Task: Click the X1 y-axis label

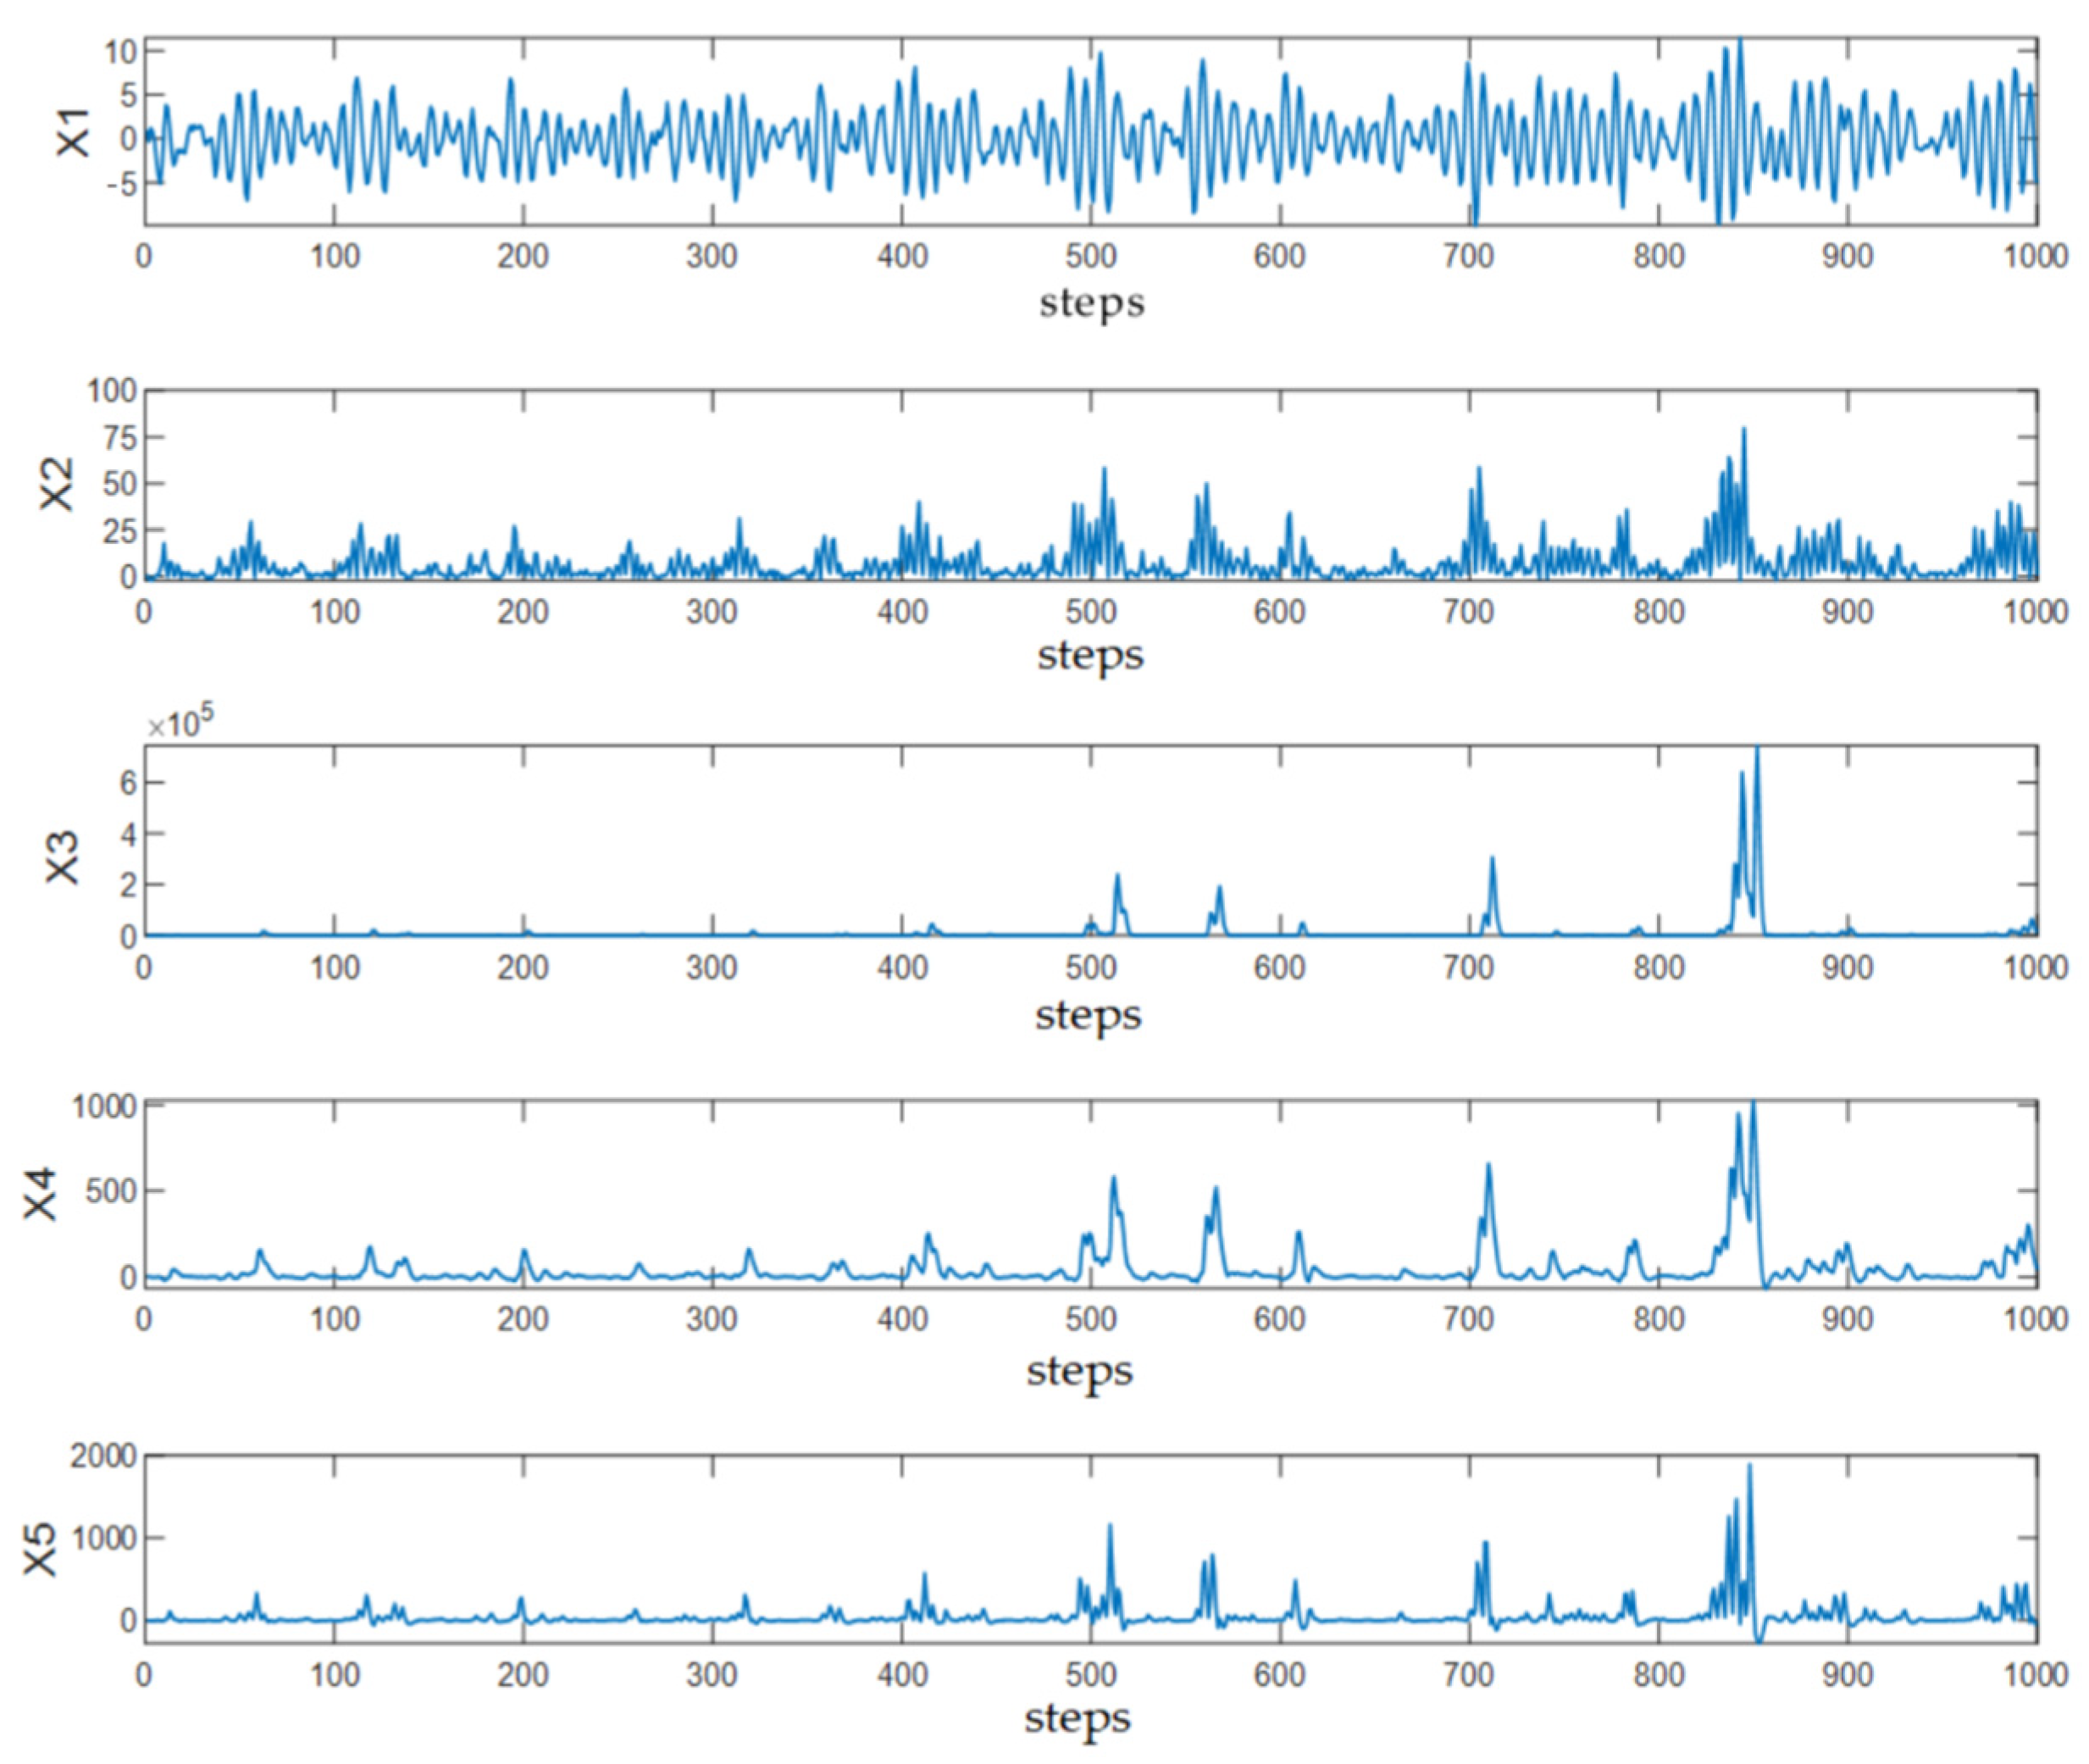Action: 73,133
